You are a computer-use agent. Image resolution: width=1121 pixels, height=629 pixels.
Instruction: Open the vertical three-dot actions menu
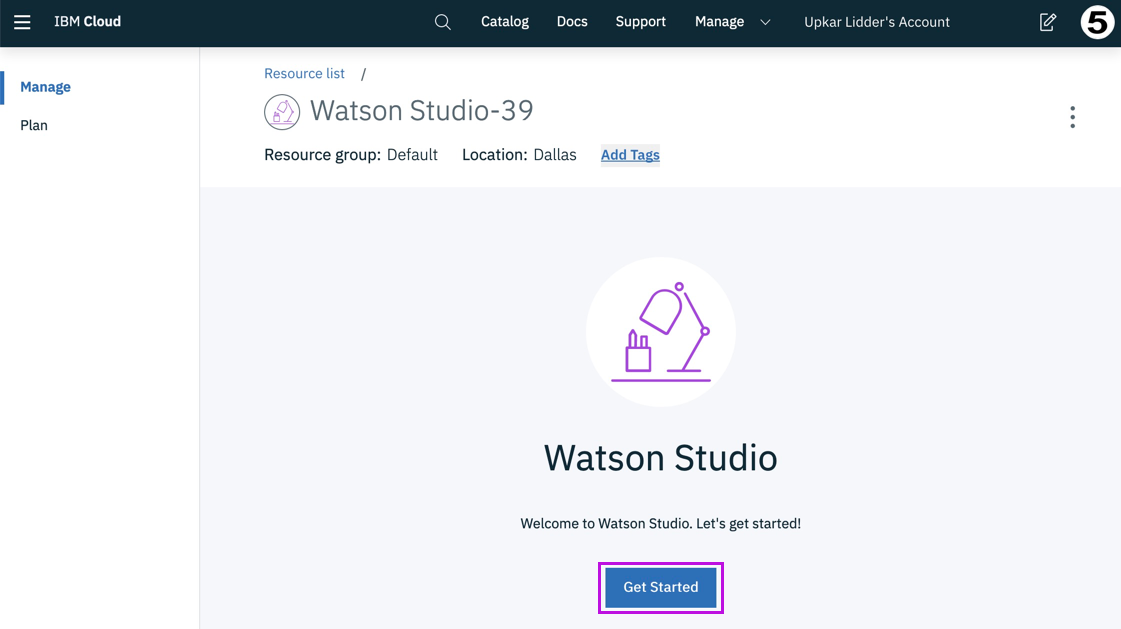[1072, 117]
